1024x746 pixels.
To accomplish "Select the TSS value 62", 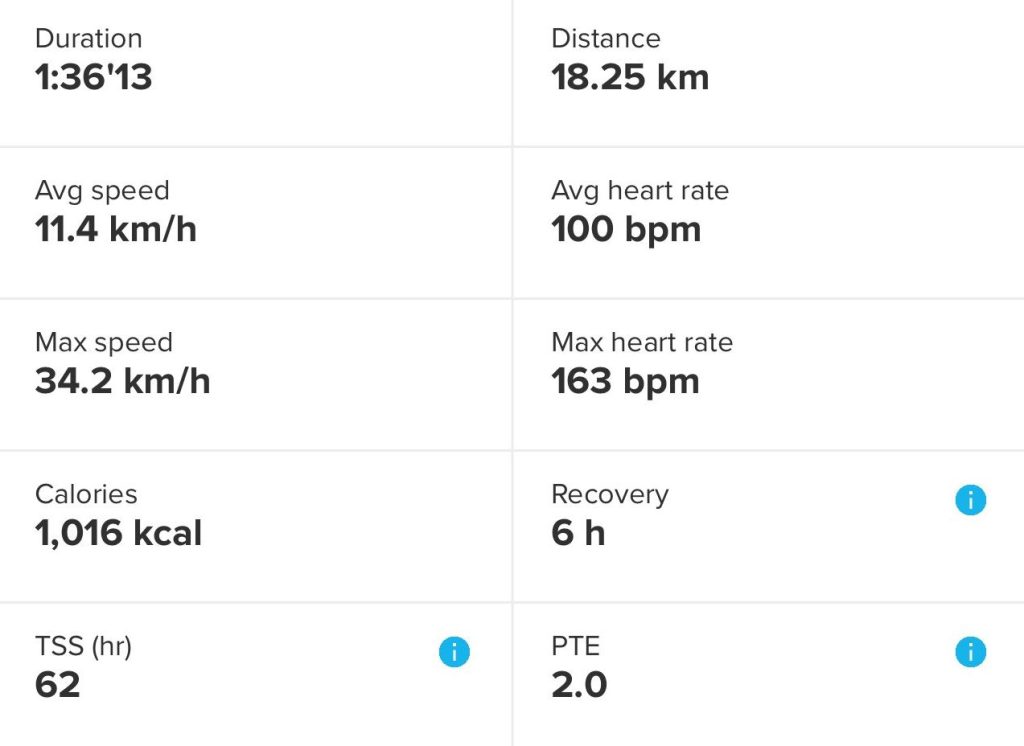I will coord(58,686).
